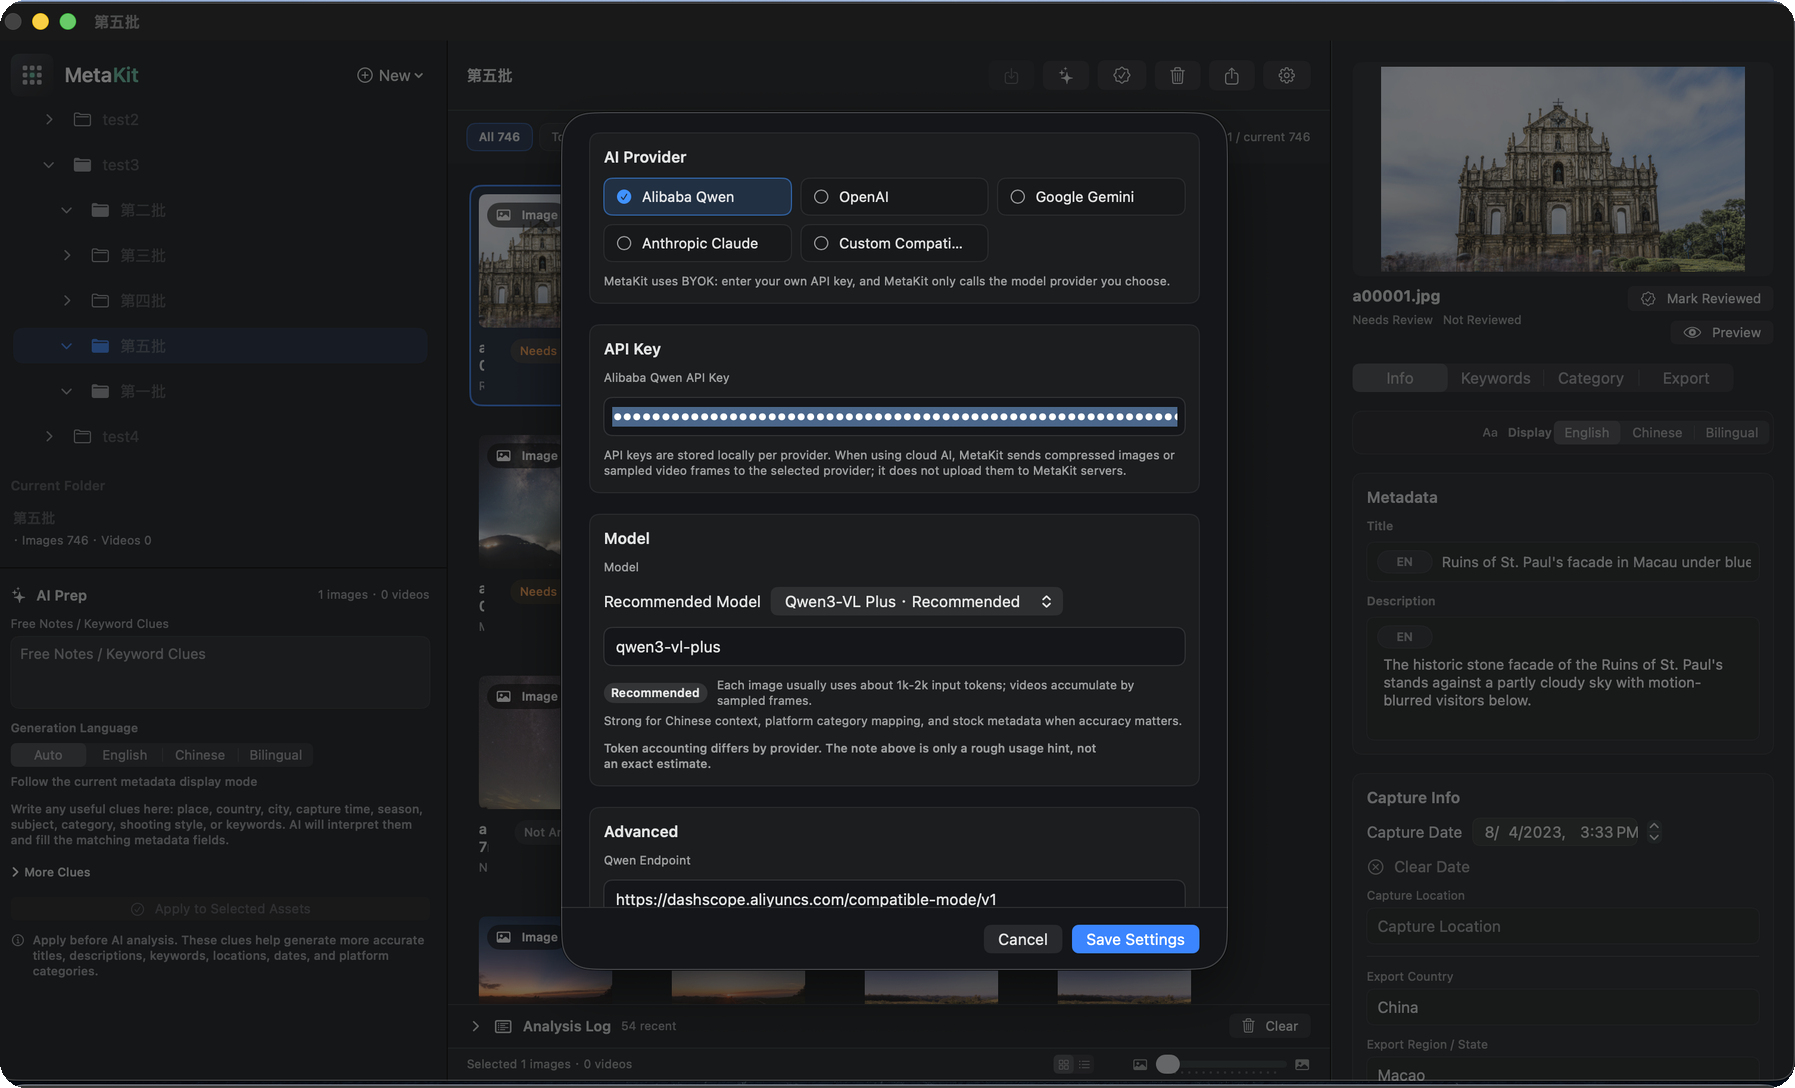Click the share/export toolbar icon

click(1232, 76)
